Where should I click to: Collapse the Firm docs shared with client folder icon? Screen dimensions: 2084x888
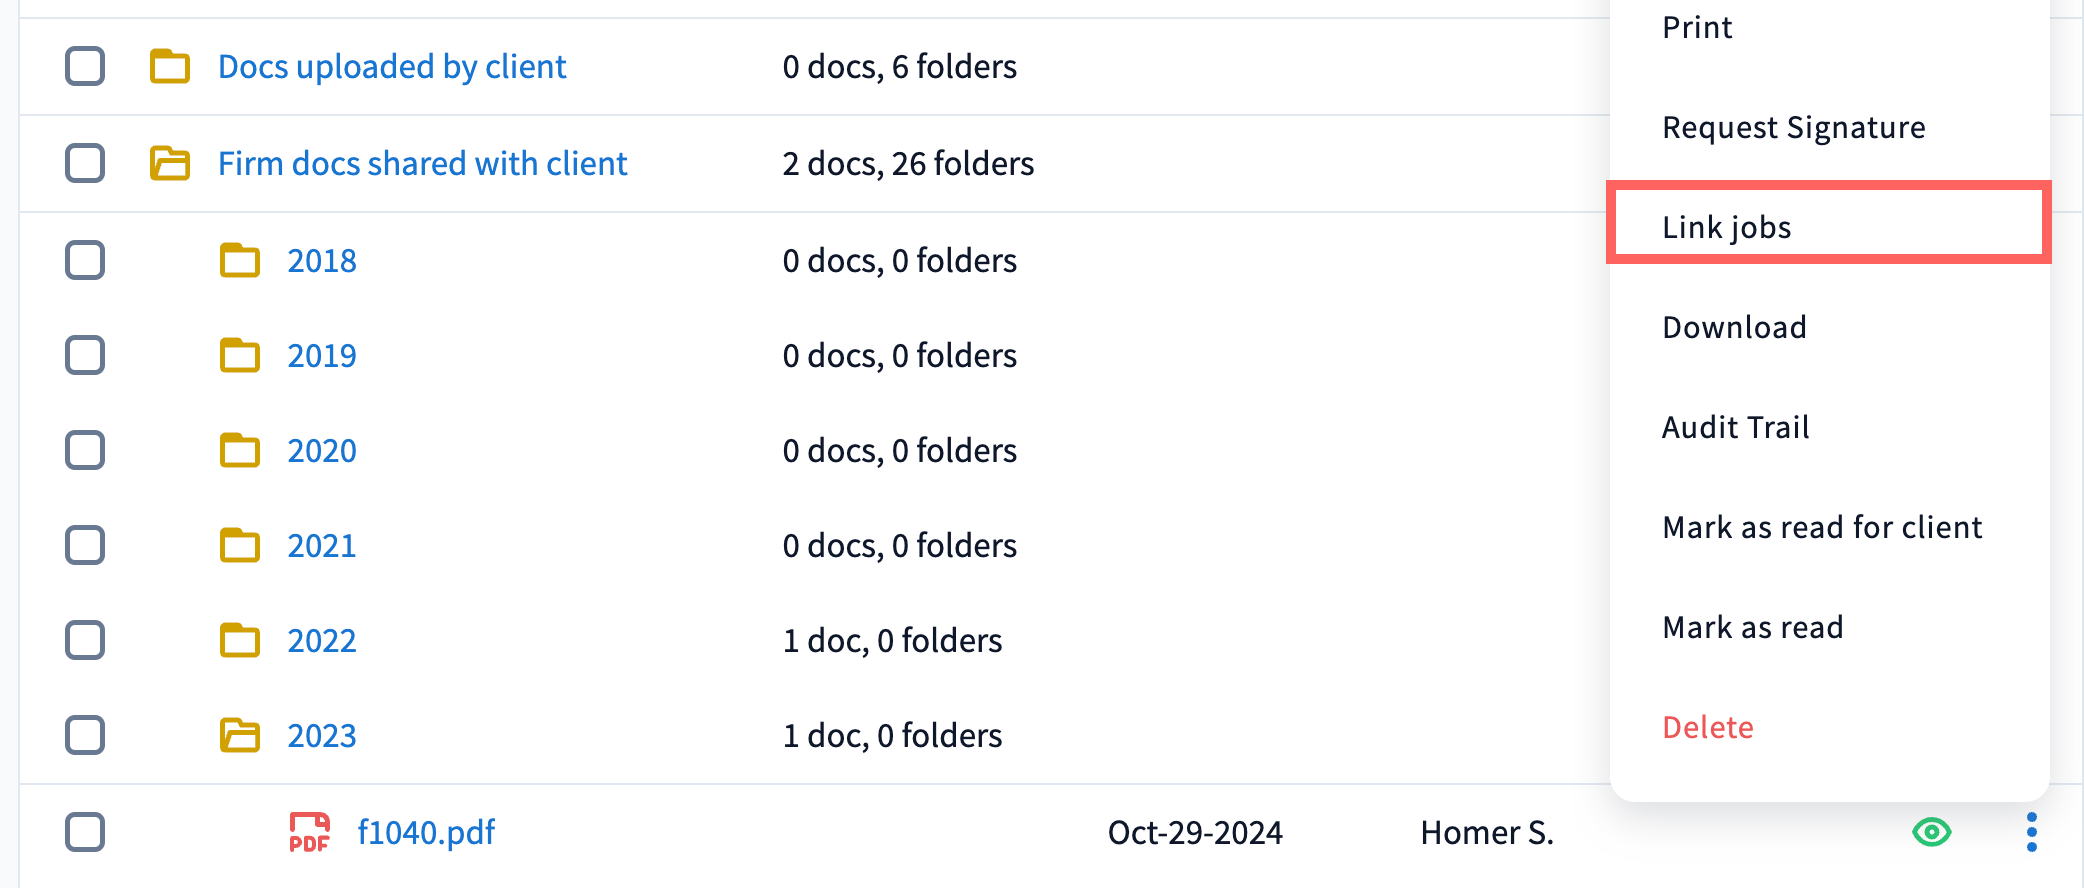tap(170, 163)
